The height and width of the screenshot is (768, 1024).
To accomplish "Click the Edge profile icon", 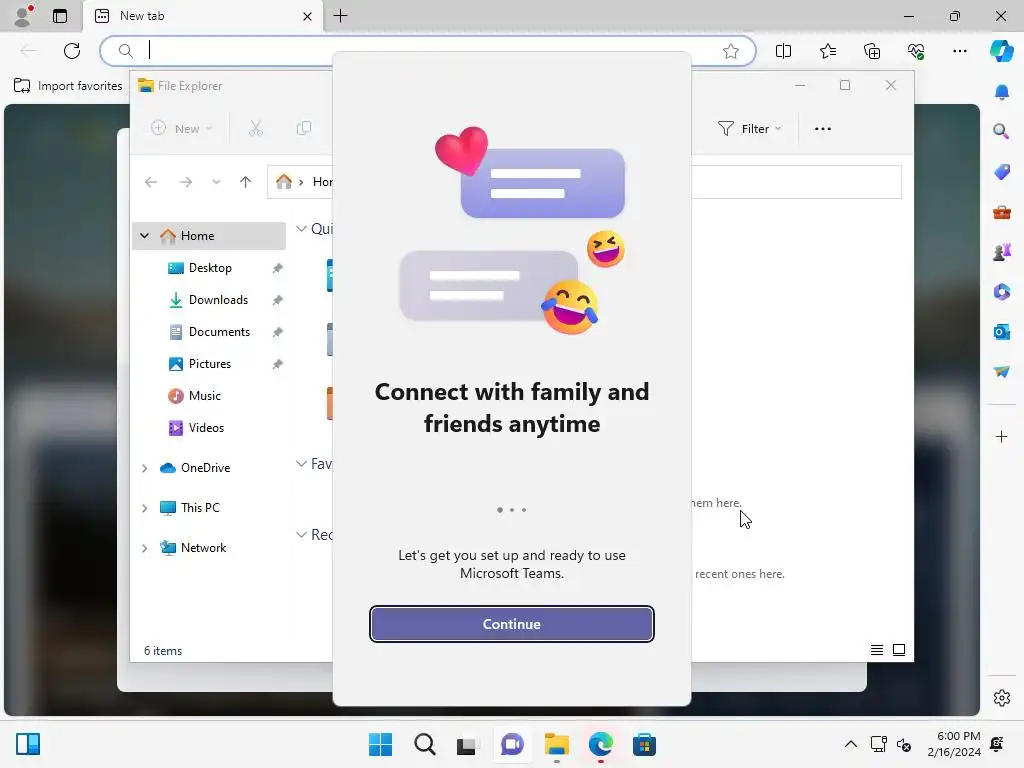I will click(x=23, y=16).
